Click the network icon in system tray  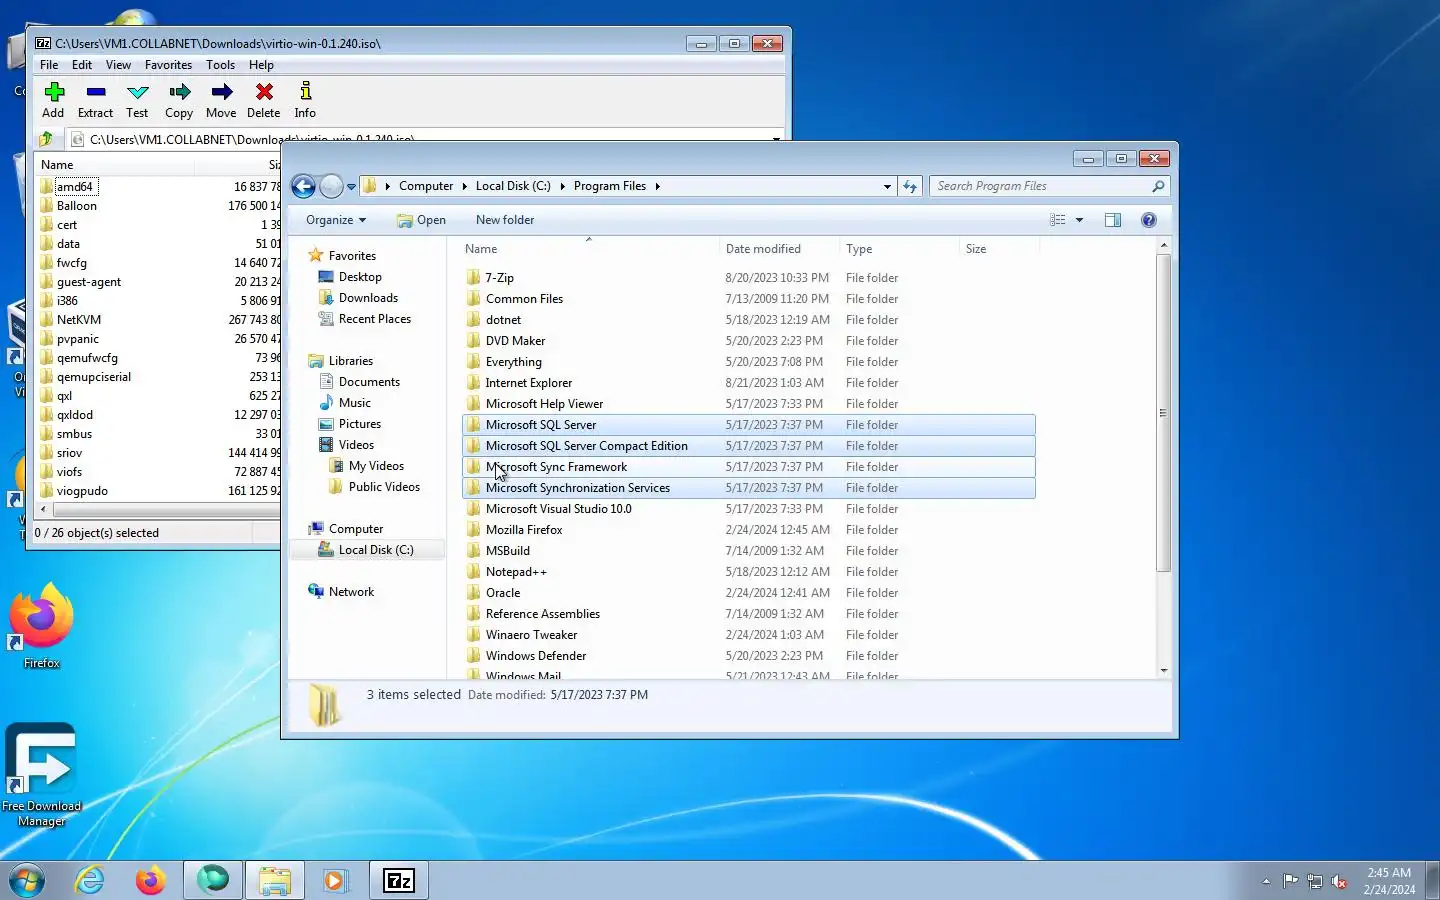click(x=1315, y=881)
